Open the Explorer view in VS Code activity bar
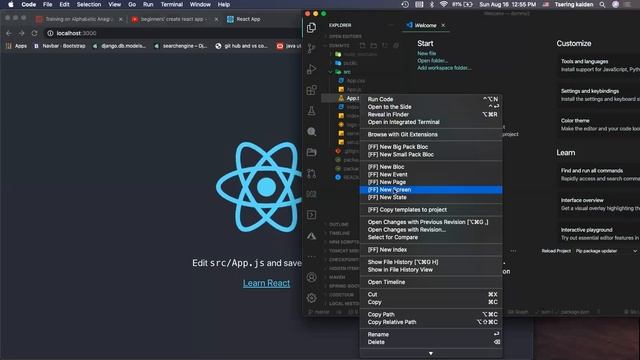Screen dimensions: 640x360 point(311,27)
